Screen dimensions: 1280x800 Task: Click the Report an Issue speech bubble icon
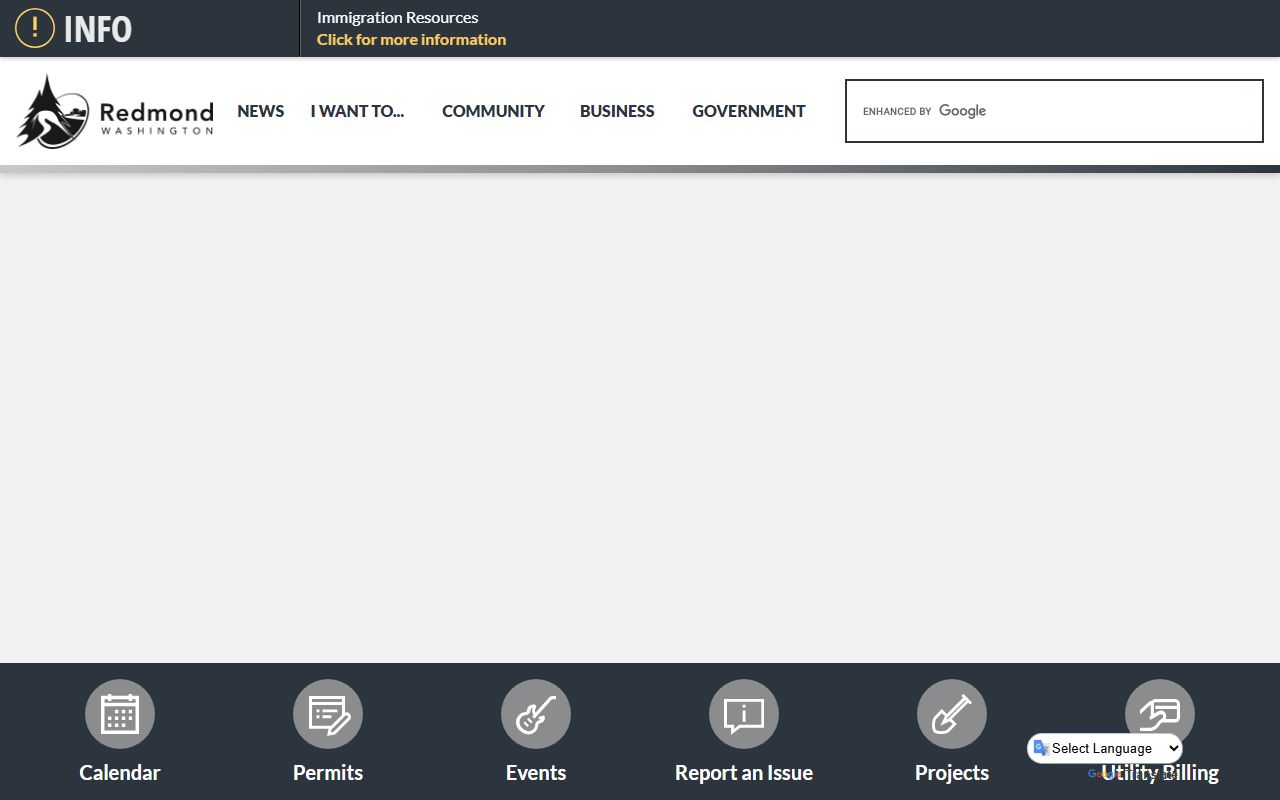744,714
